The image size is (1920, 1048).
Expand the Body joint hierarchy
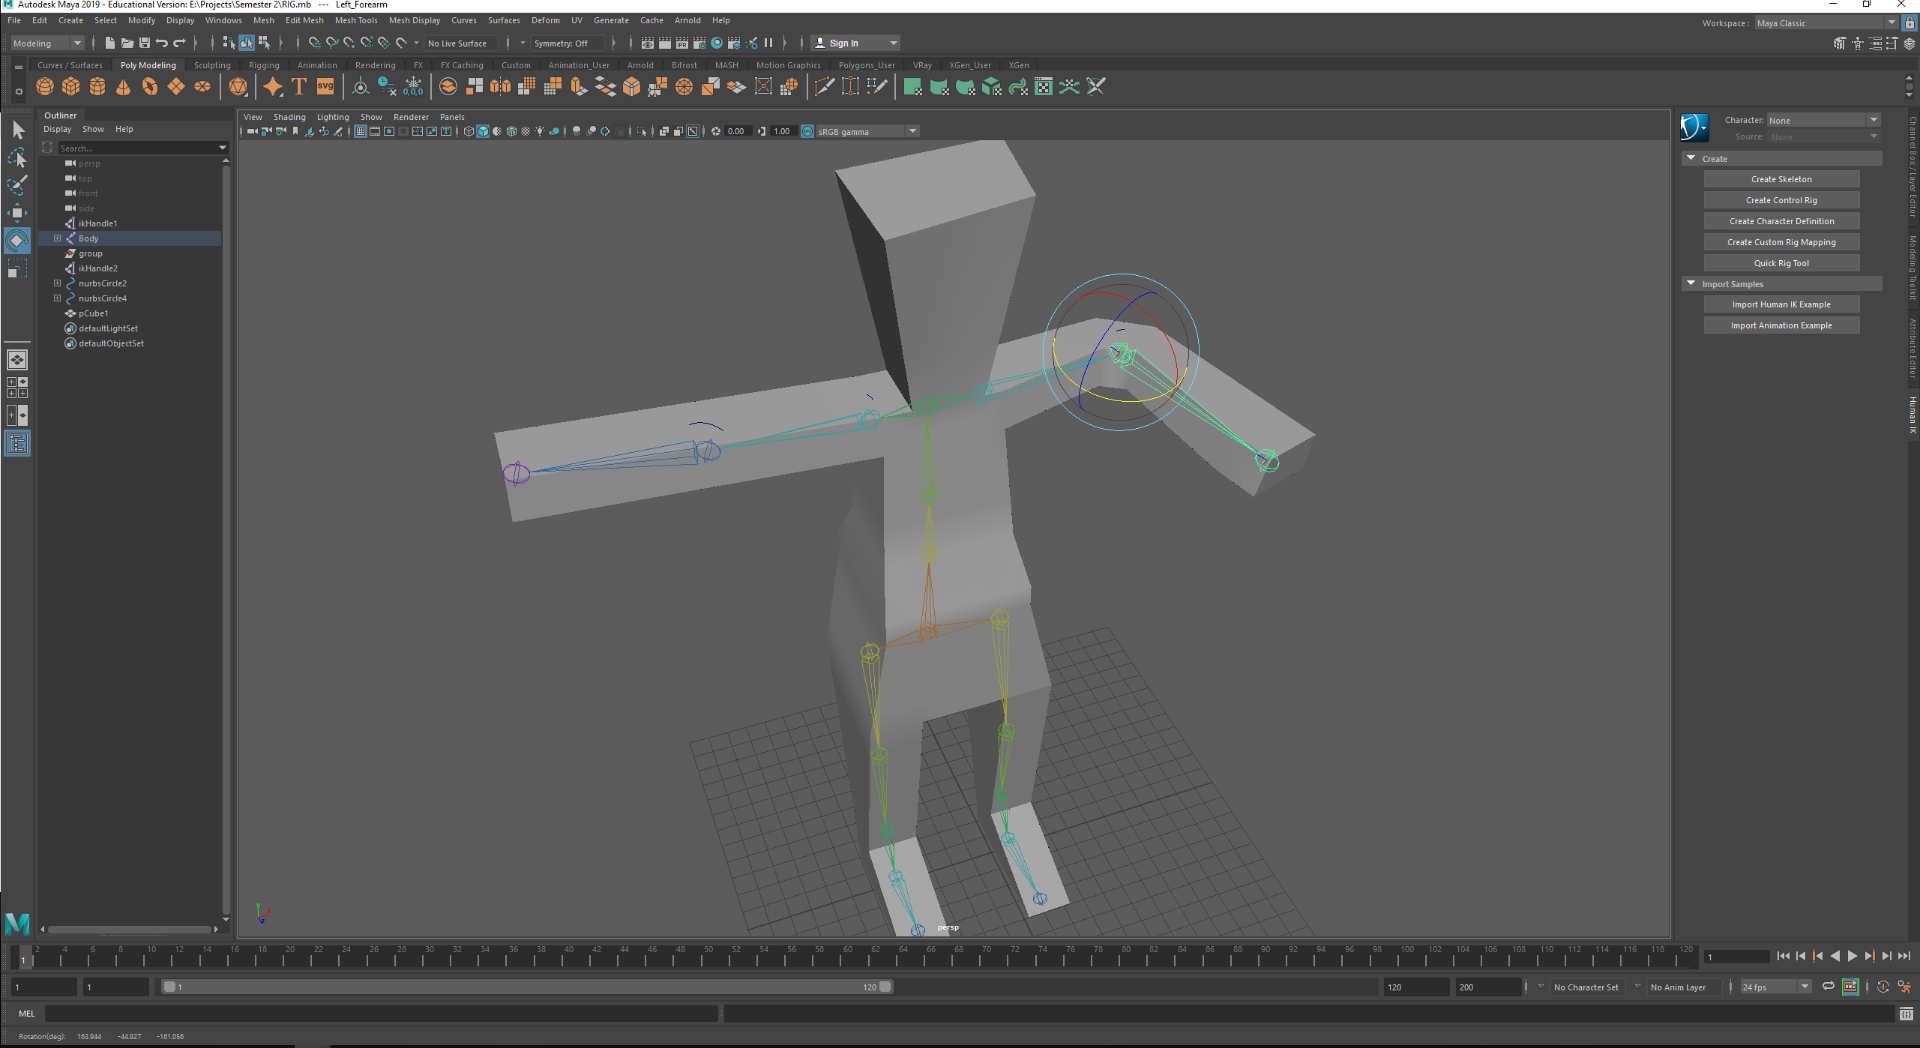[57, 239]
